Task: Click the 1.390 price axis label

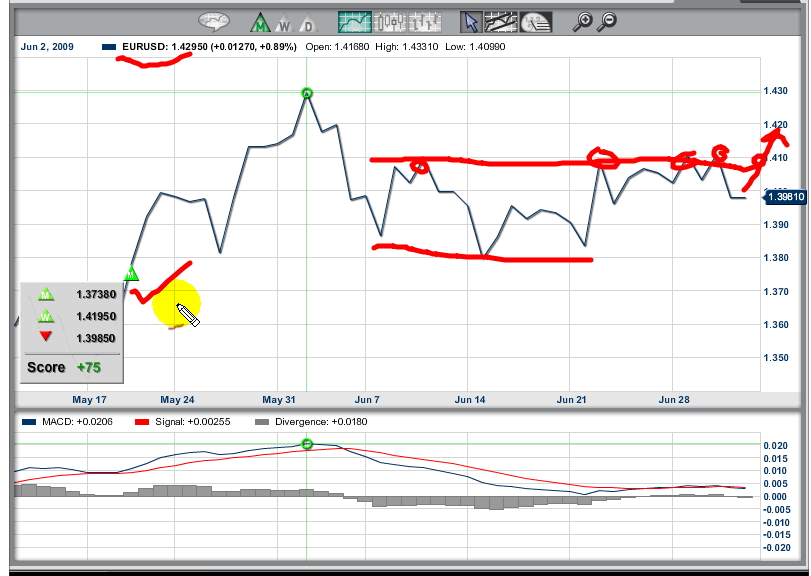Action: tap(776, 225)
